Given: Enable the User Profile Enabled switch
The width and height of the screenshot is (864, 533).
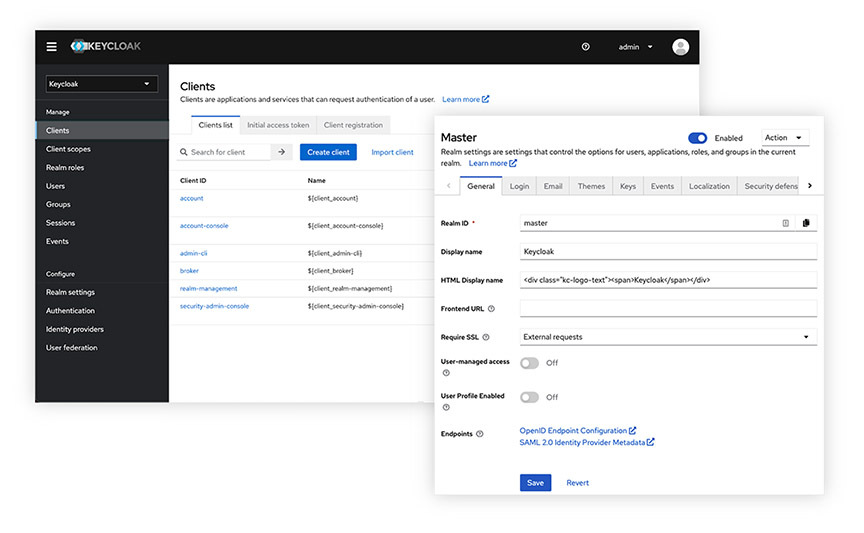Looking at the screenshot, I should 529,397.
